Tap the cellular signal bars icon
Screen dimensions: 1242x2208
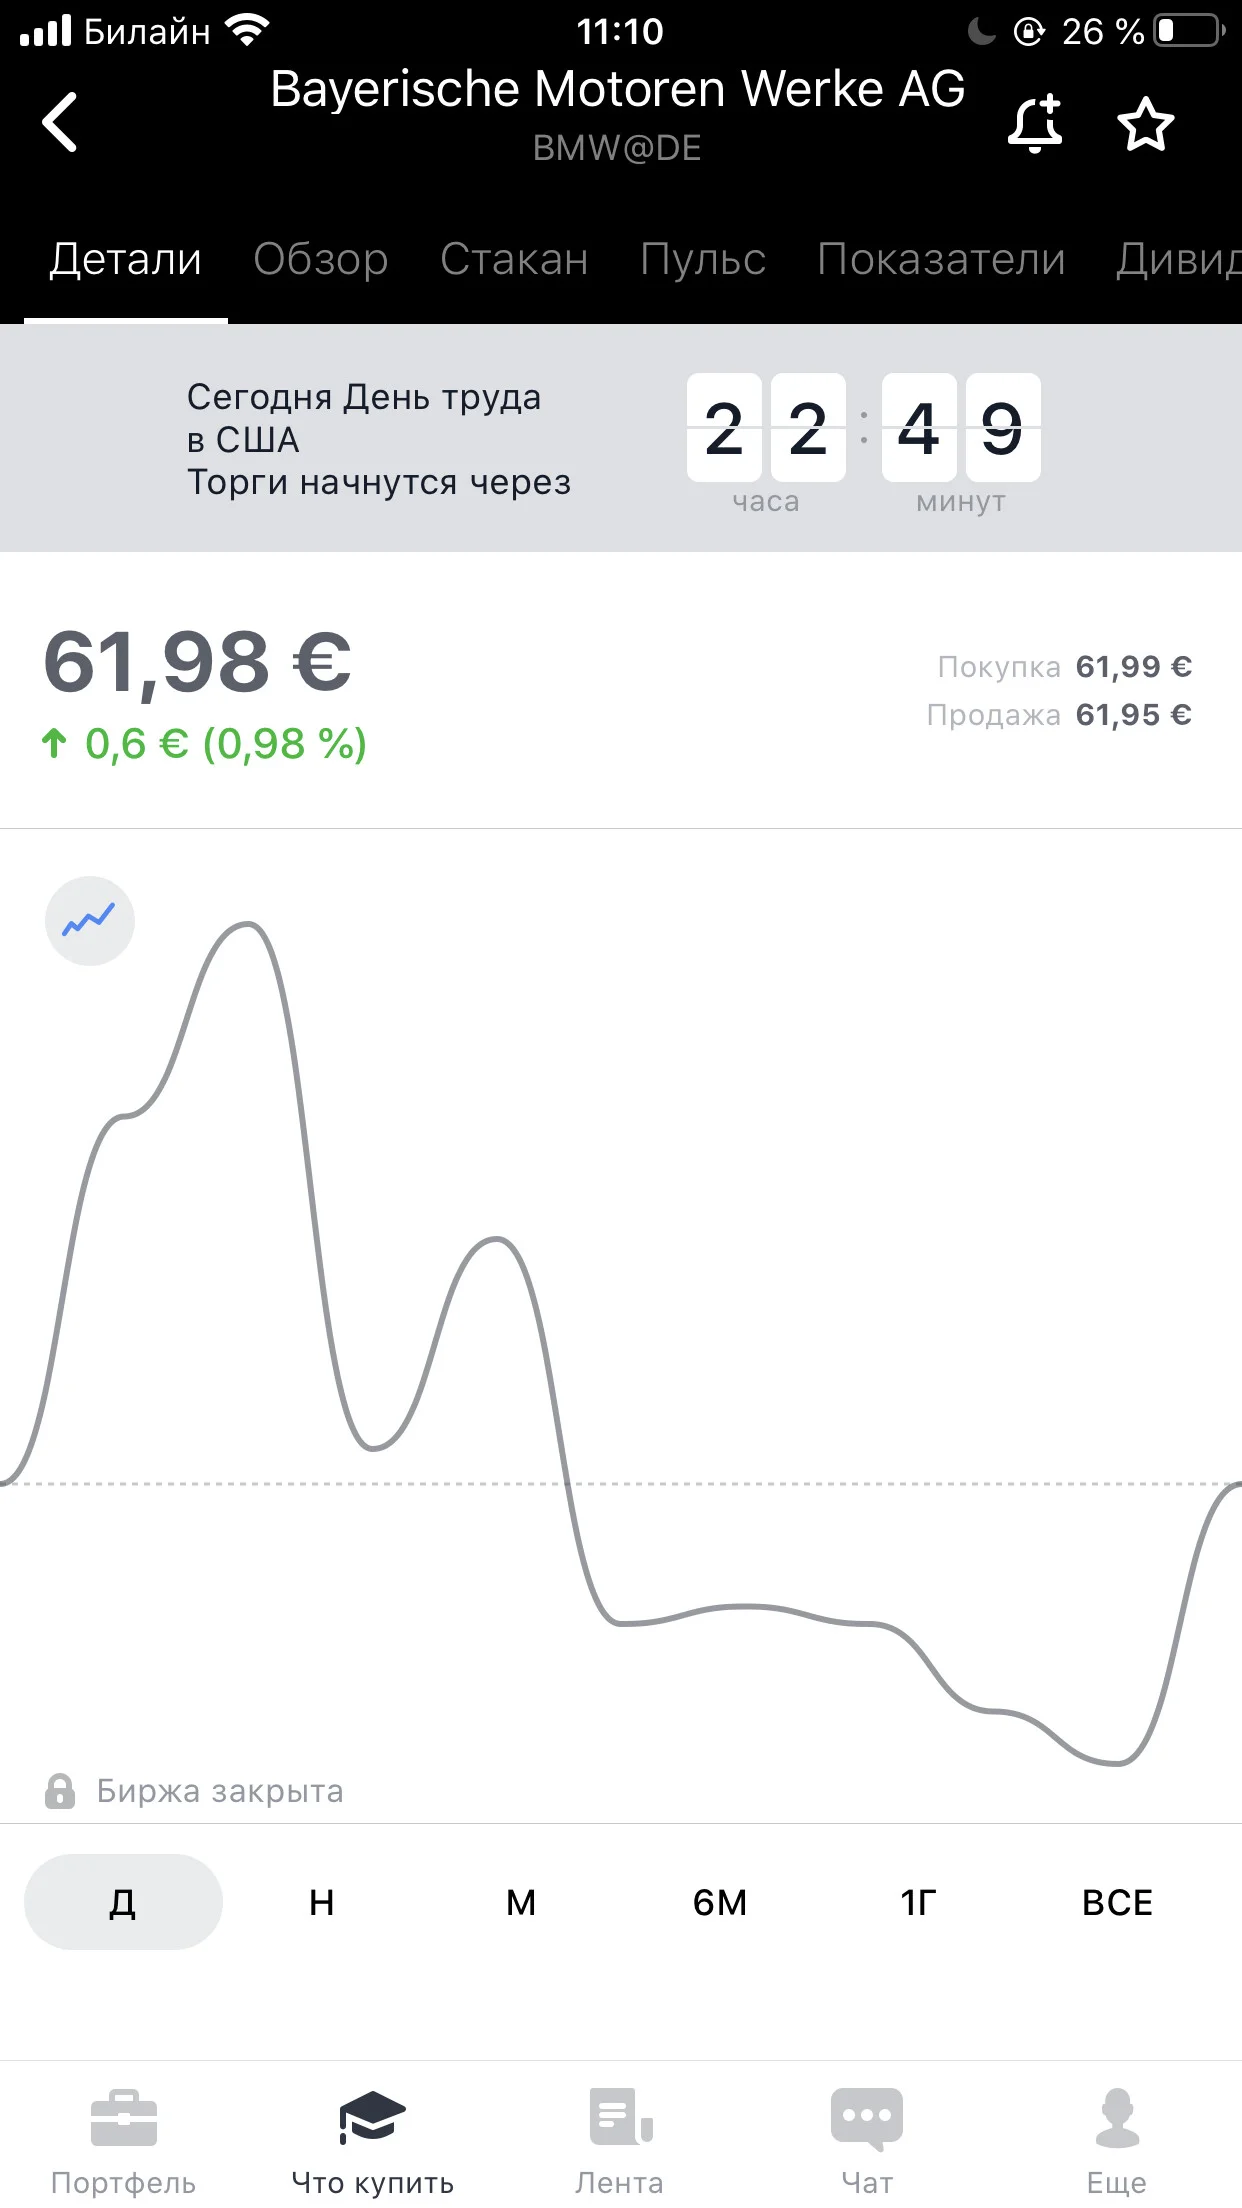point(46,31)
